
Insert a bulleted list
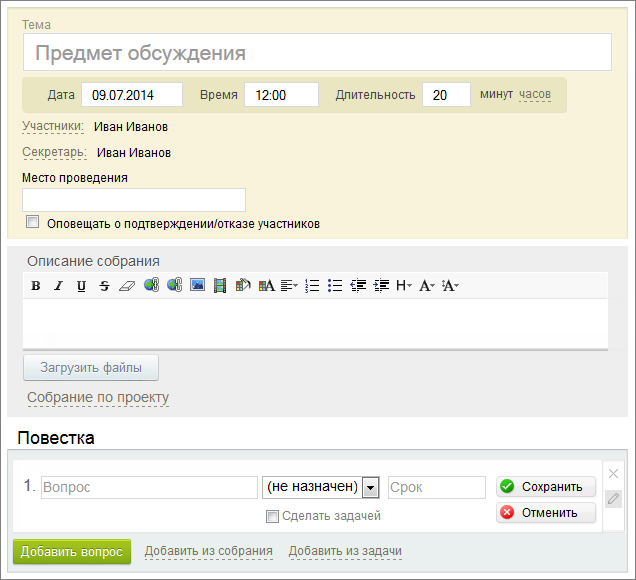335,286
